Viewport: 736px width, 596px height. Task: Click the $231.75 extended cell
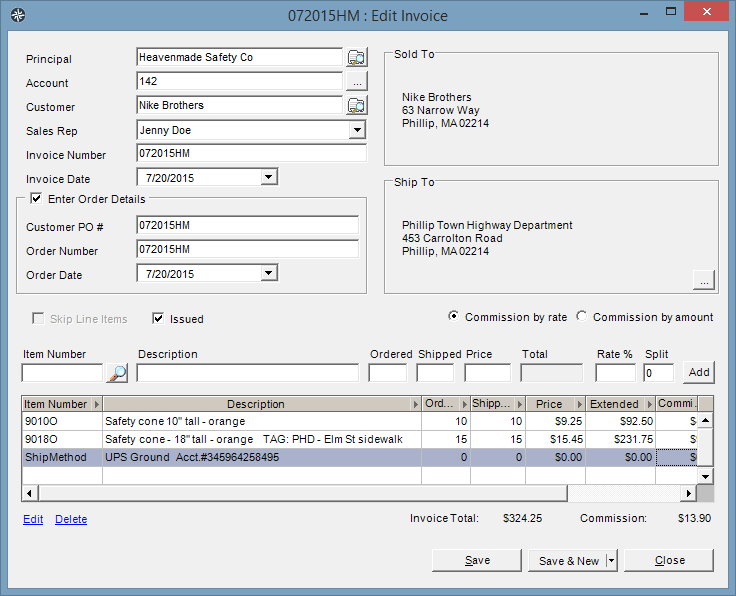(x=621, y=439)
